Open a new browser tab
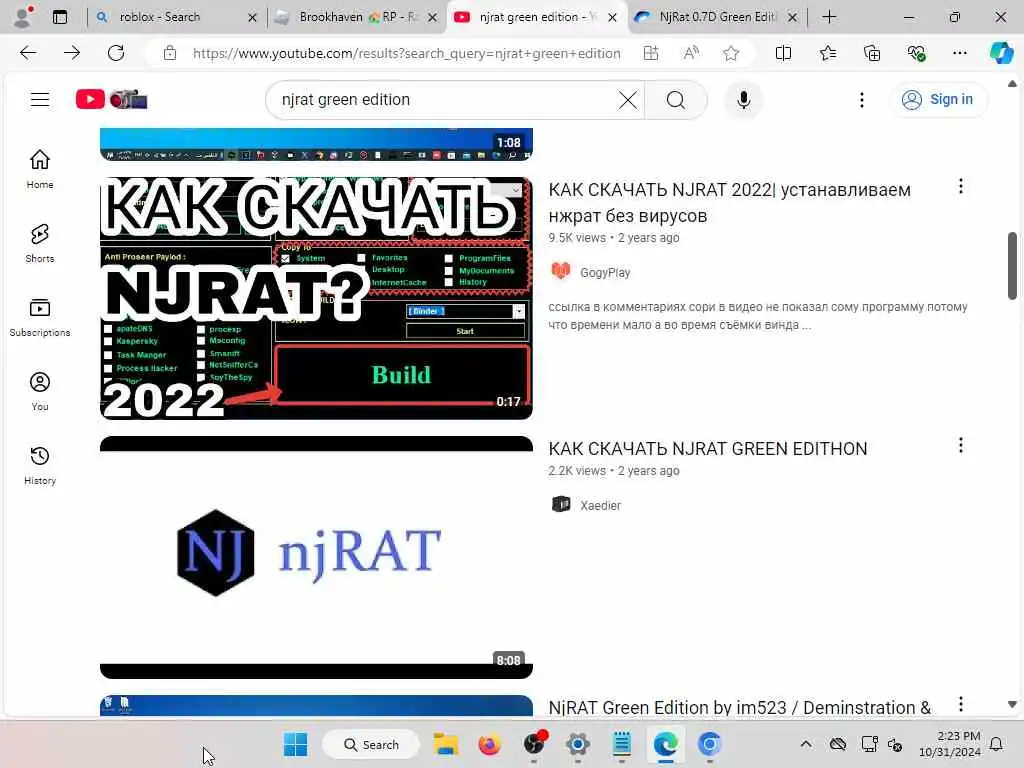The image size is (1024, 768). (829, 17)
